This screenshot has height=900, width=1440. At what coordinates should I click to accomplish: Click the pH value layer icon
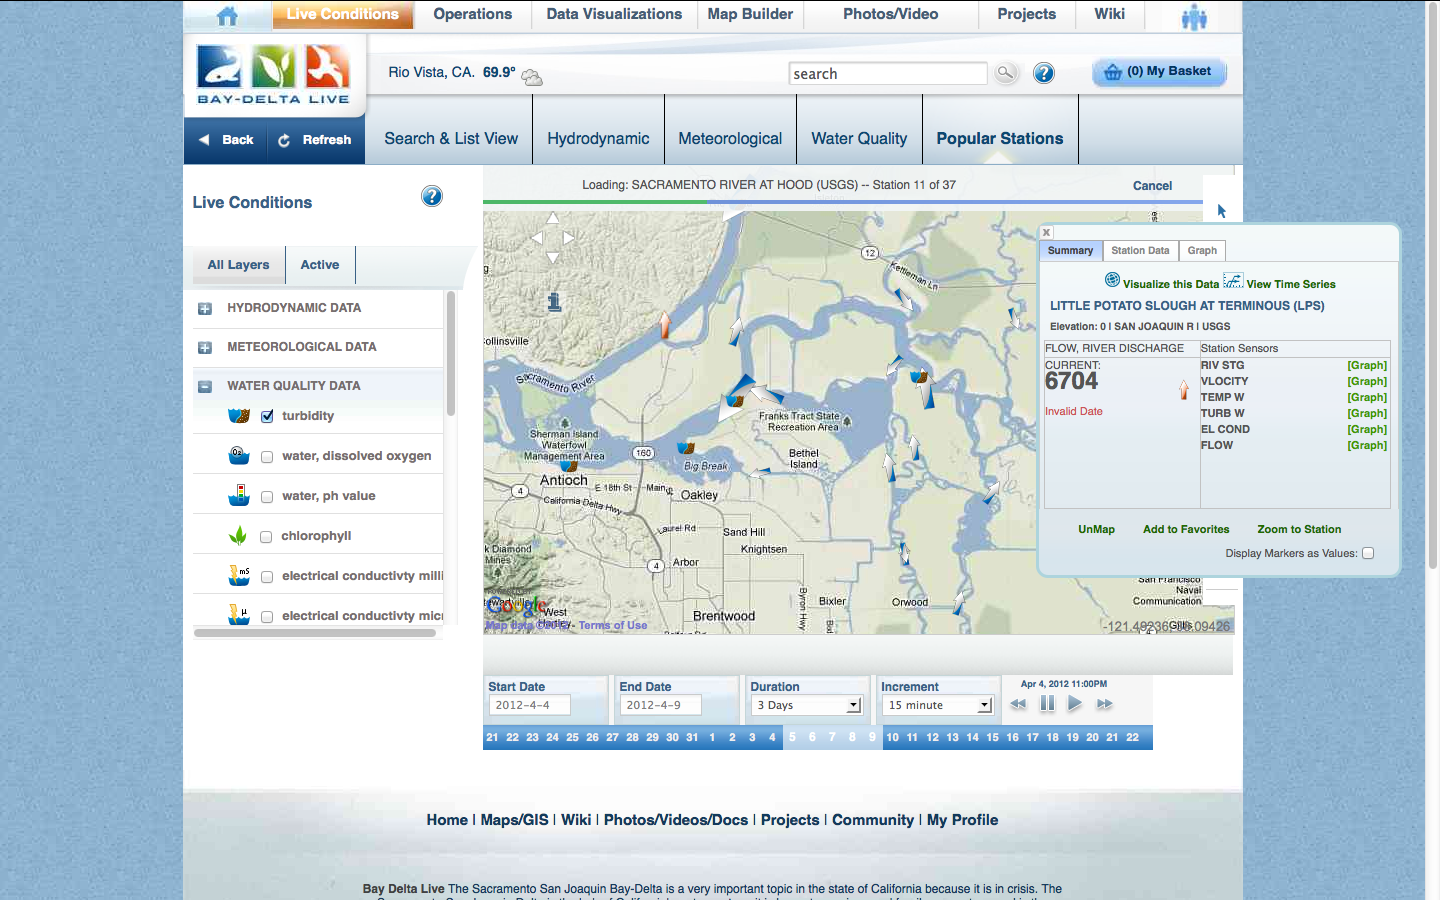[238, 494]
